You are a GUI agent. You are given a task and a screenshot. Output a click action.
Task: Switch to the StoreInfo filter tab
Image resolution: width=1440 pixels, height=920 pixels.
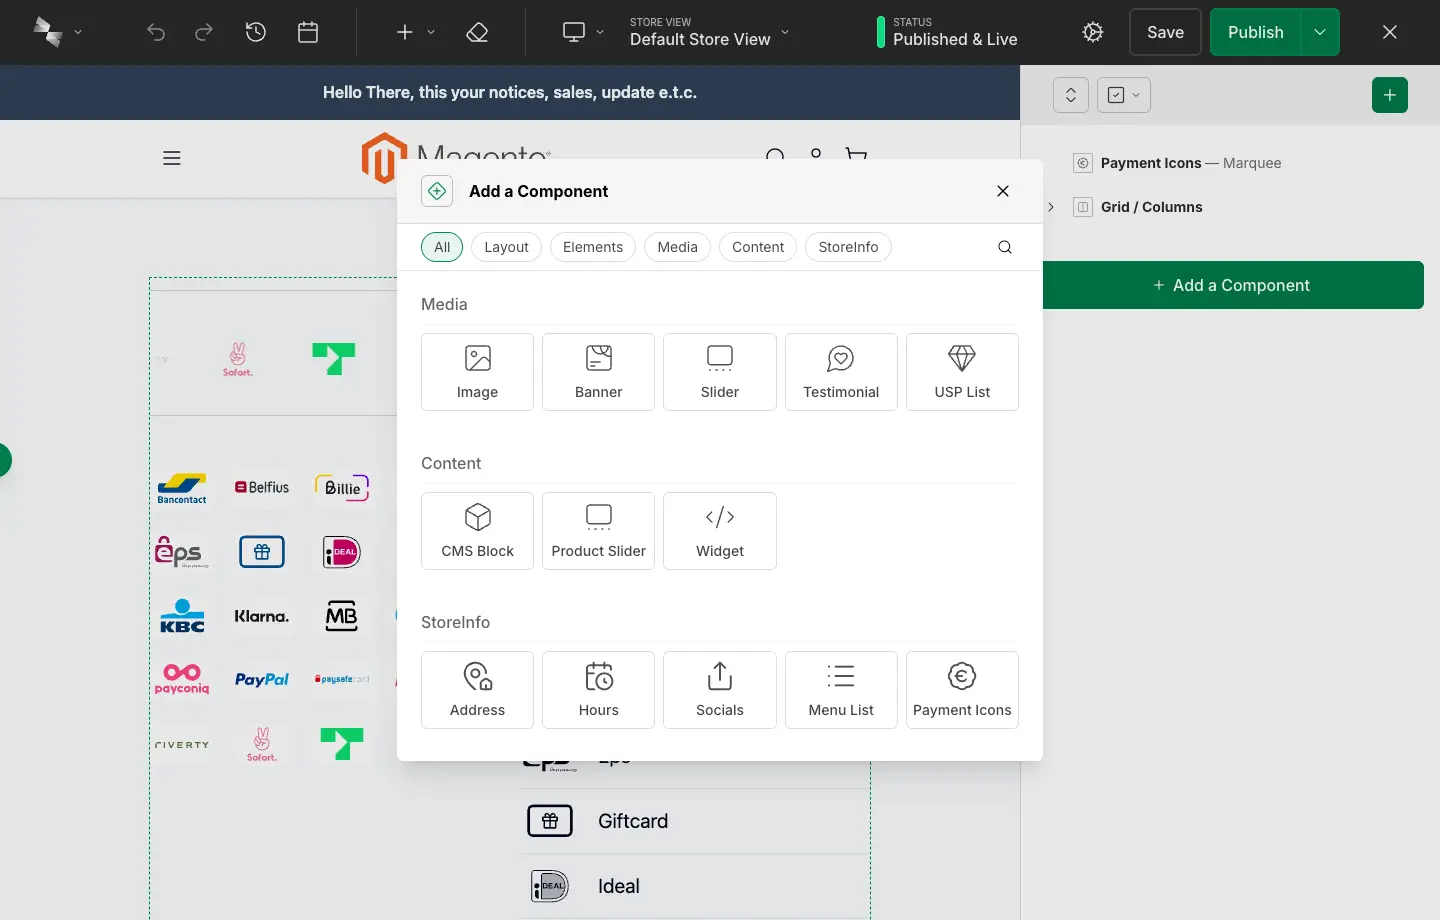pos(848,246)
